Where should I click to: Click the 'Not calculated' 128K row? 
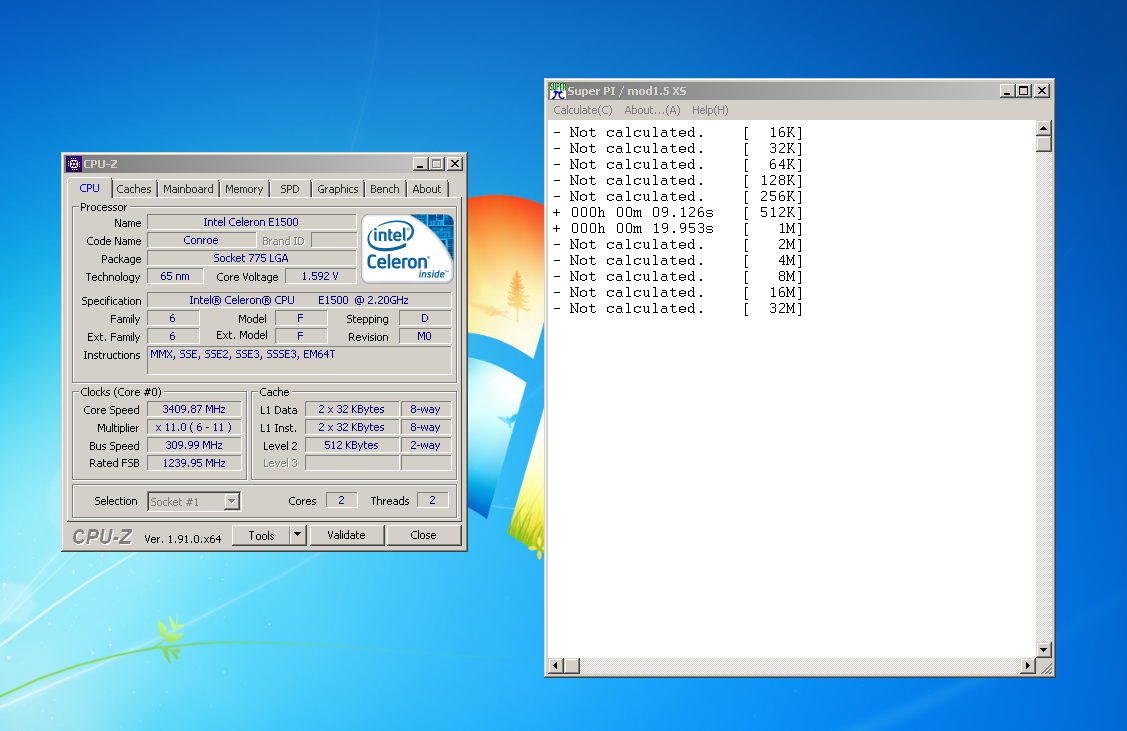(x=677, y=180)
